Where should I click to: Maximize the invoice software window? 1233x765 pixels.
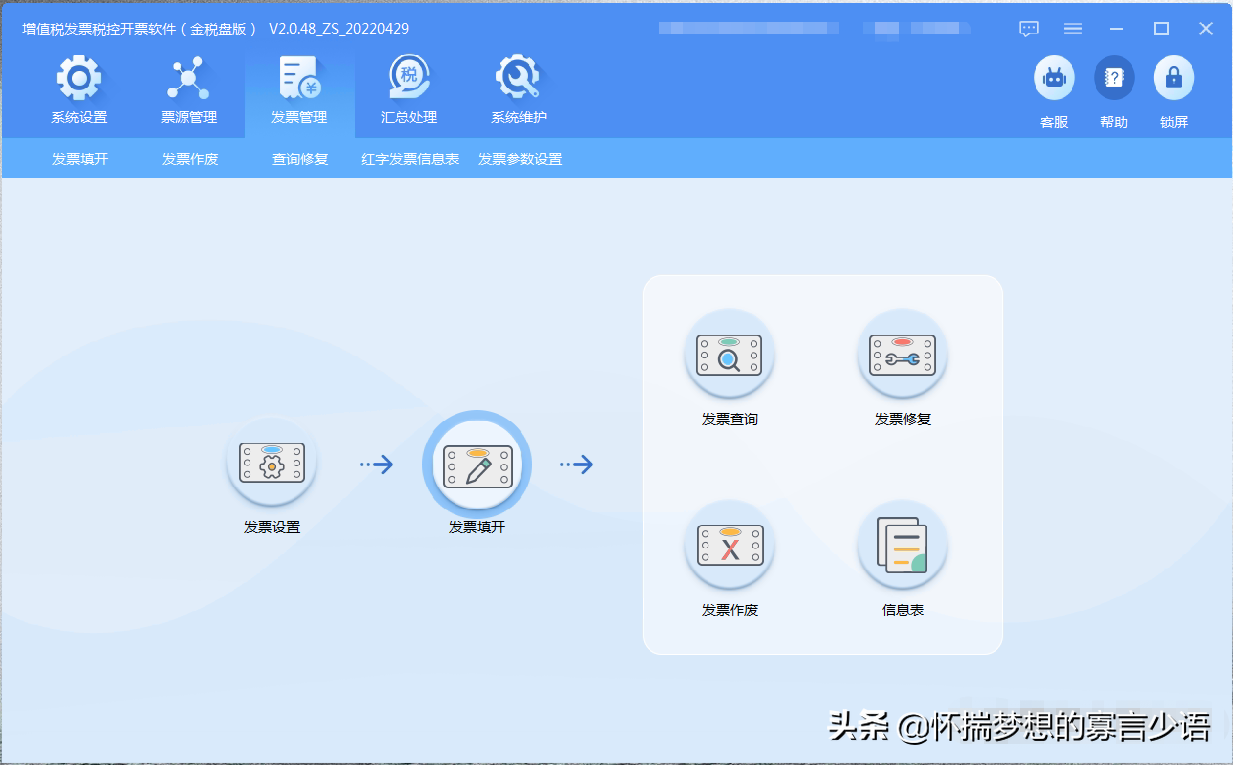tap(1161, 29)
